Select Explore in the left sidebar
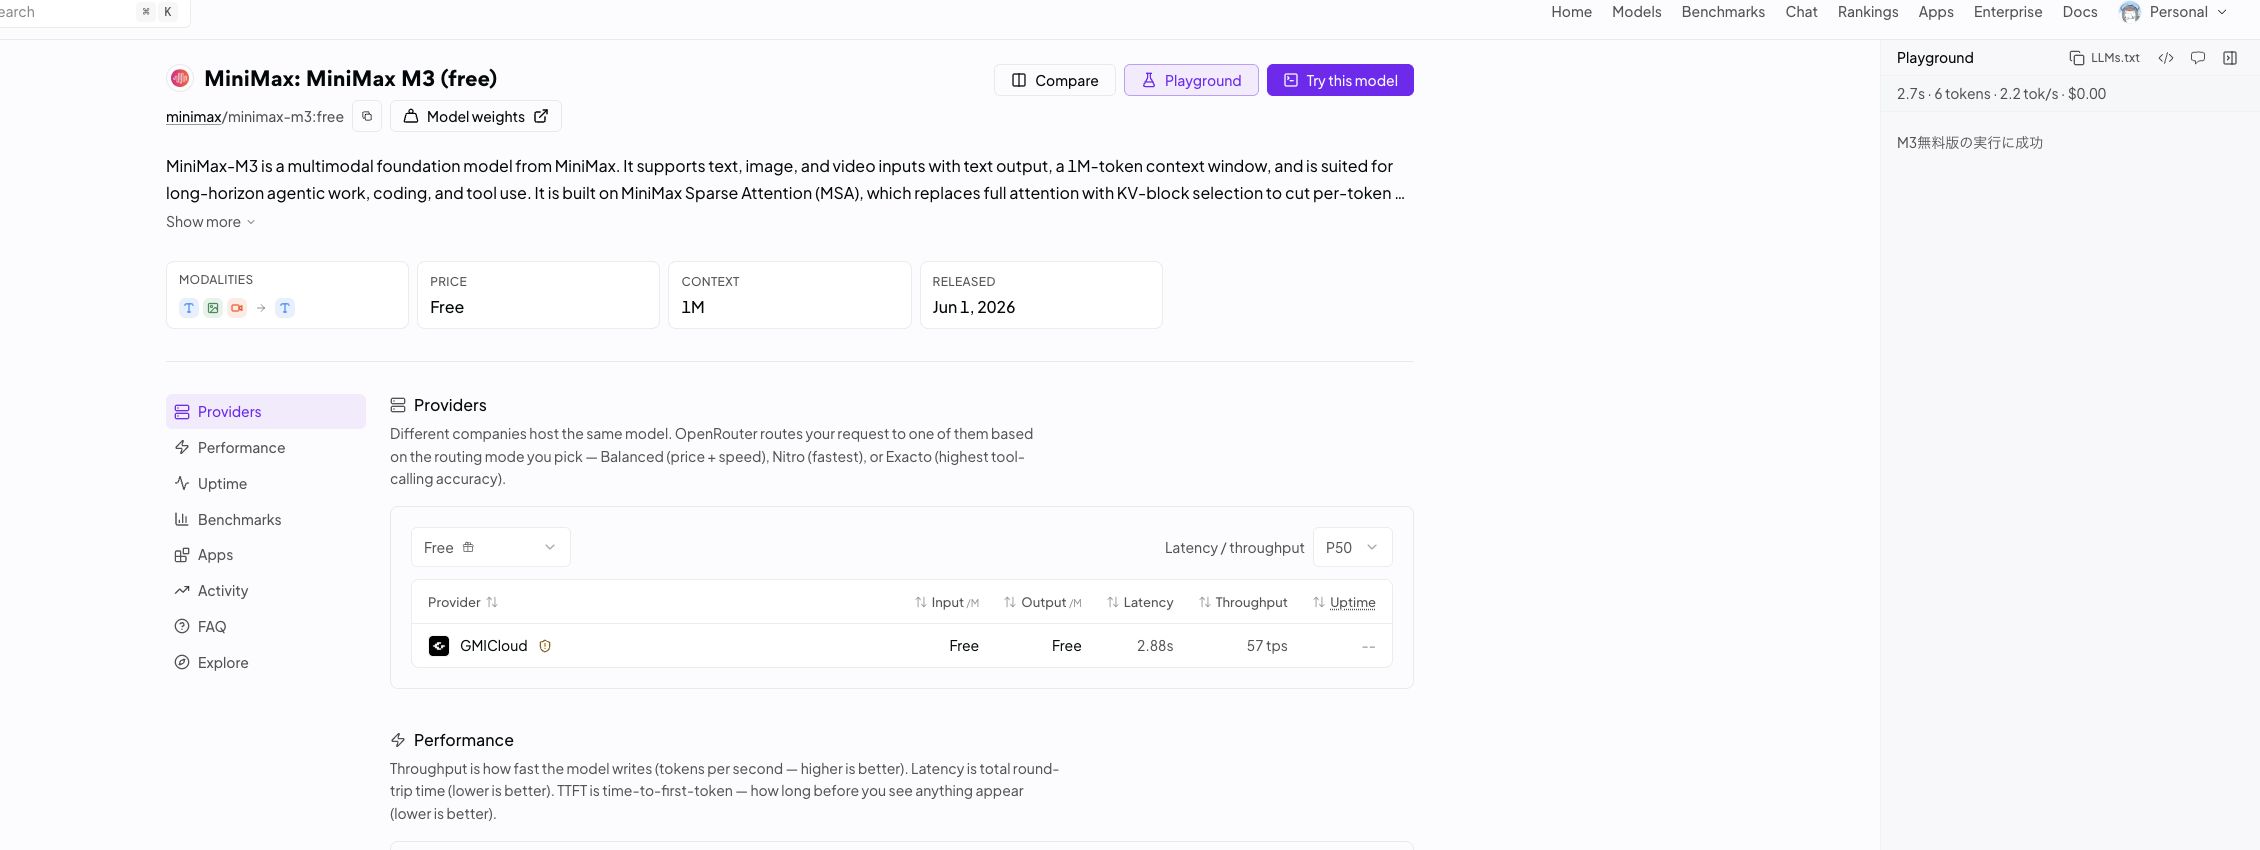This screenshot has height=850, width=2260. (266, 663)
